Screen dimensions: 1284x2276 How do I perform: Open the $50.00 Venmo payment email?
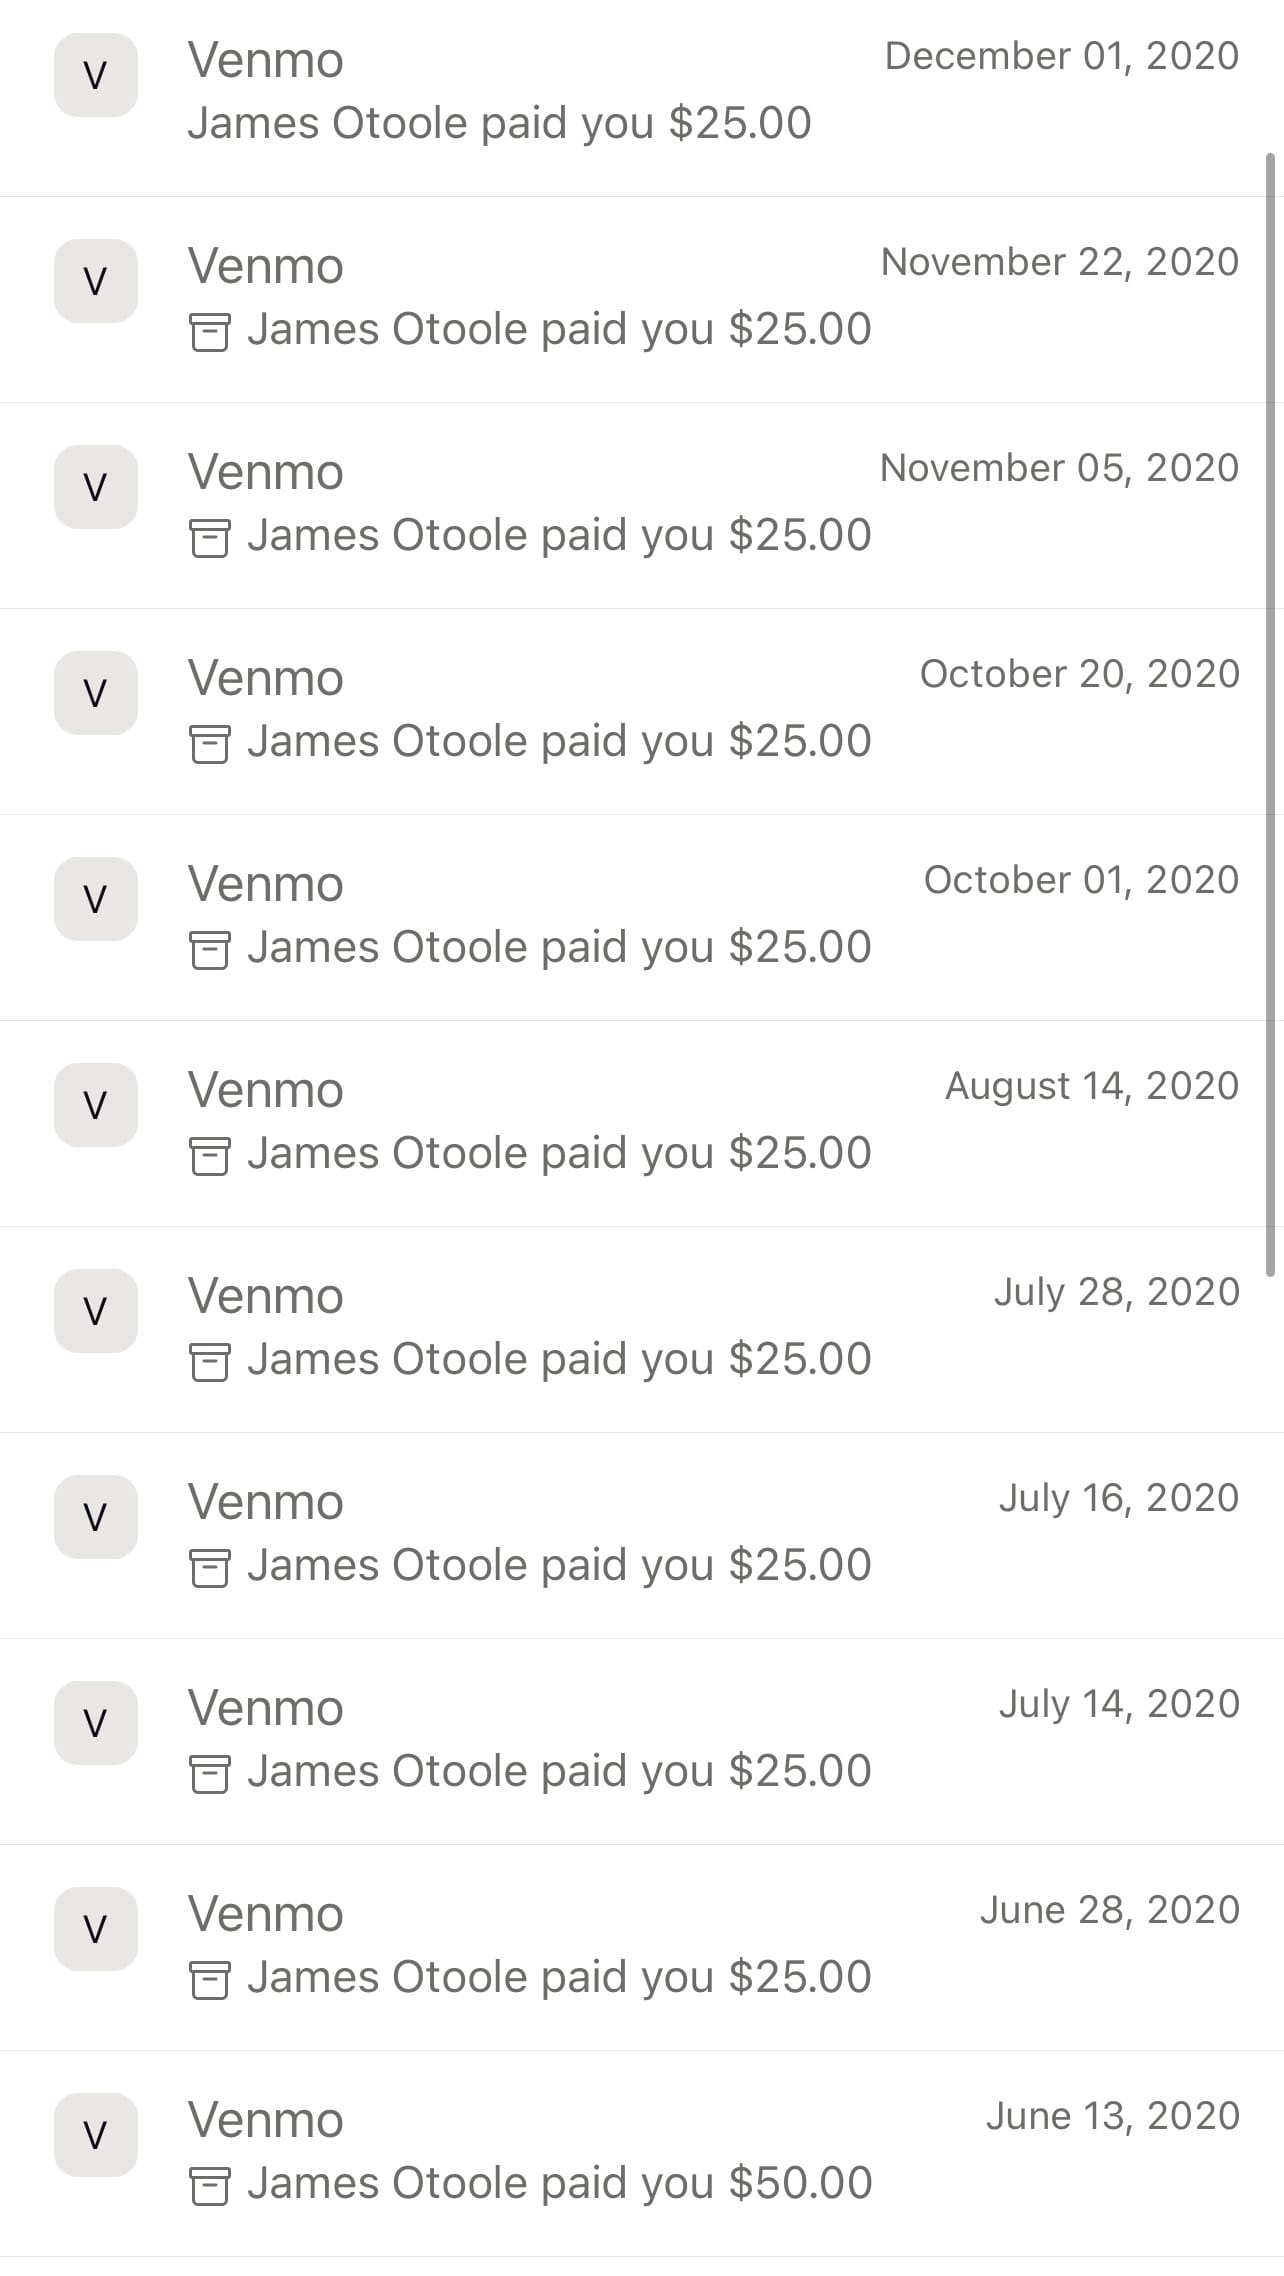pyautogui.click(x=642, y=2154)
